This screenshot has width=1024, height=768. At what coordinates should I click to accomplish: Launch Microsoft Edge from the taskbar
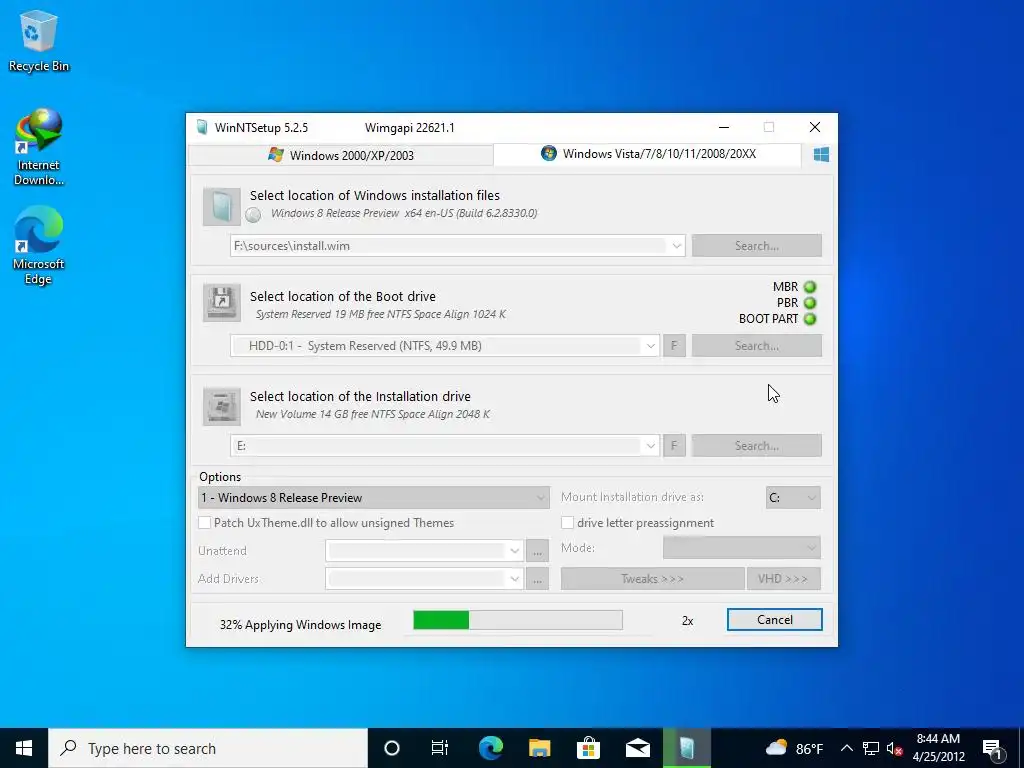pyautogui.click(x=490, y=748)
